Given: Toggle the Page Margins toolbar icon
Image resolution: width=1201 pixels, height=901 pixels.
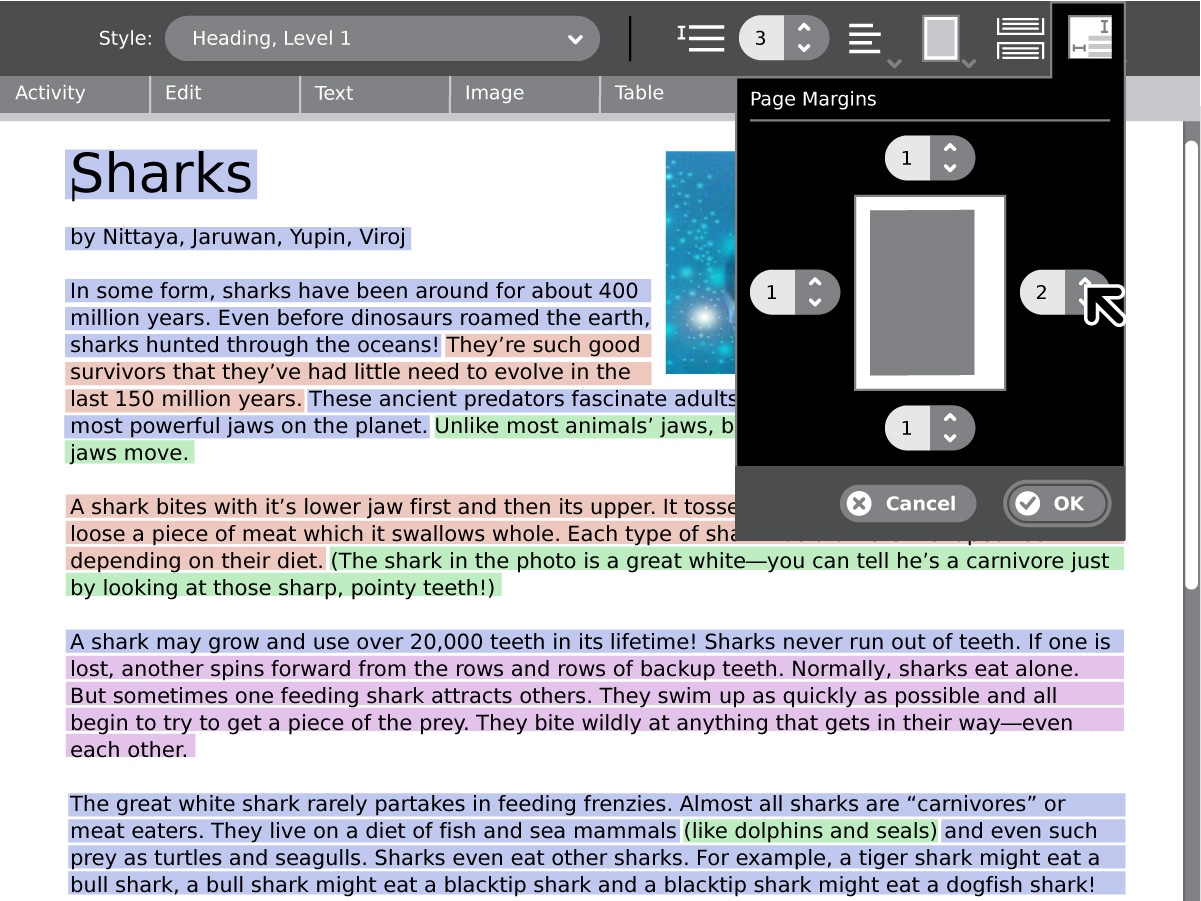Looking at the screenshot, I should coord(1089,40).
